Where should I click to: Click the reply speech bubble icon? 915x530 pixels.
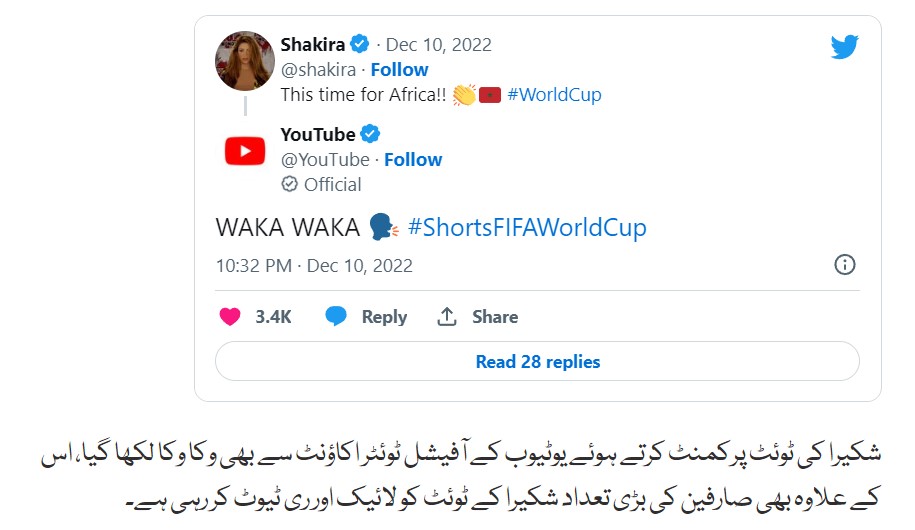pos(336,317)
